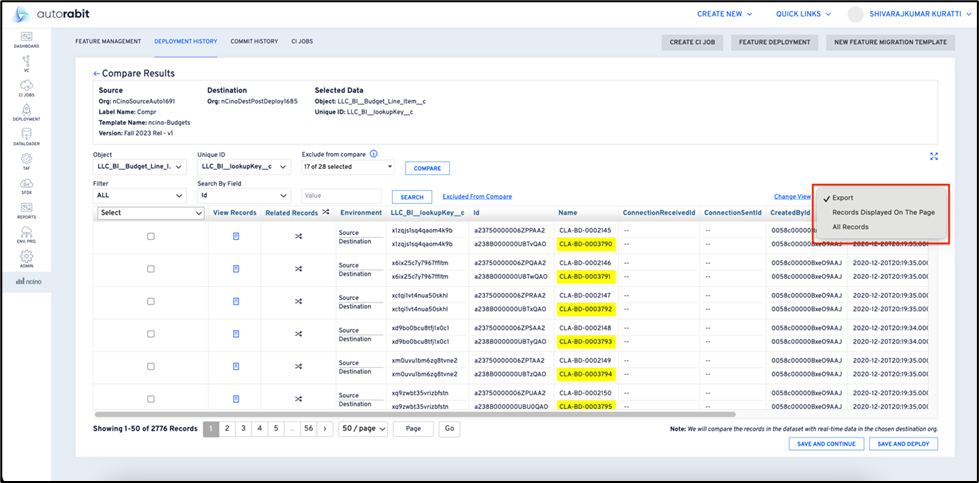The width and height of the screenshot is (979, 483).
Task: Open the Excluded From Compare link
Action: [477, 197]
